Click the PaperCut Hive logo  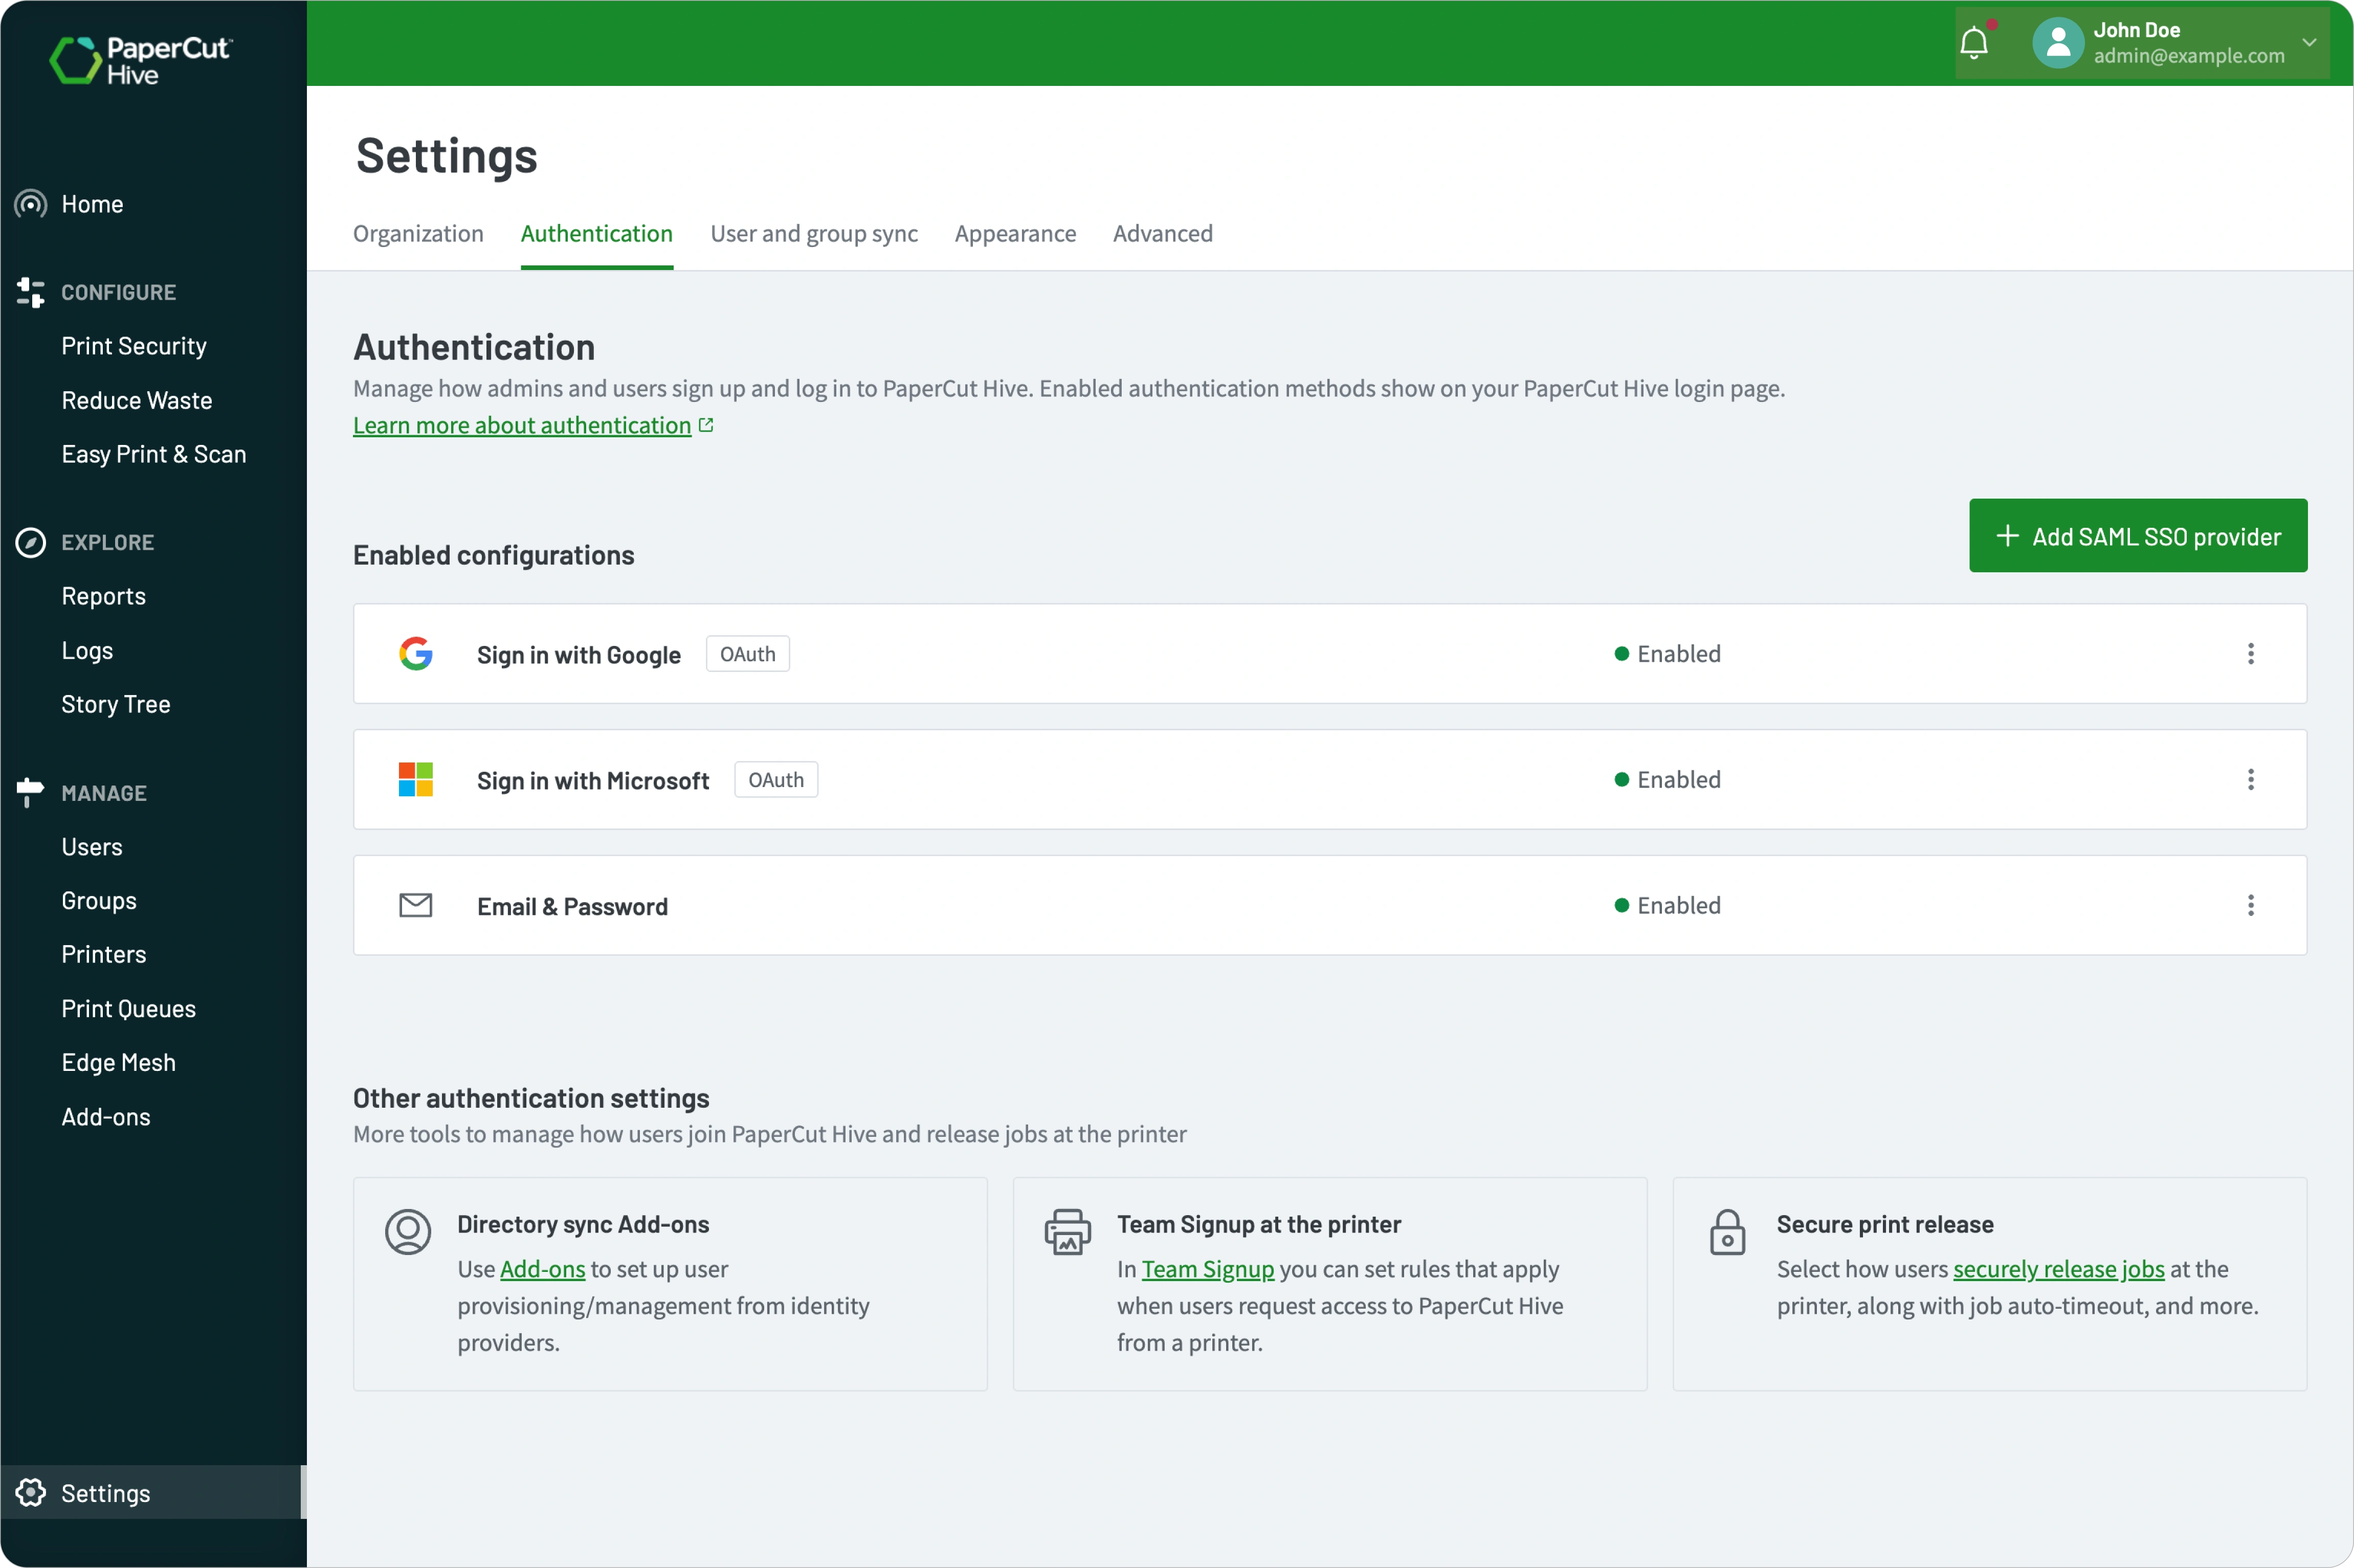pyautogui.click(x=141, y=60)
